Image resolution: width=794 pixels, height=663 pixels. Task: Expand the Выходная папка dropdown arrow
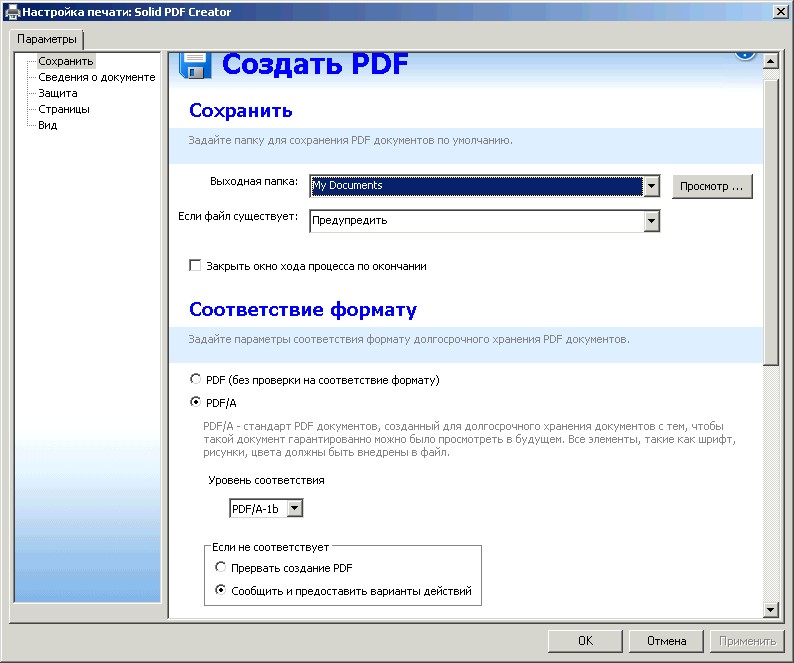[651, 186]
